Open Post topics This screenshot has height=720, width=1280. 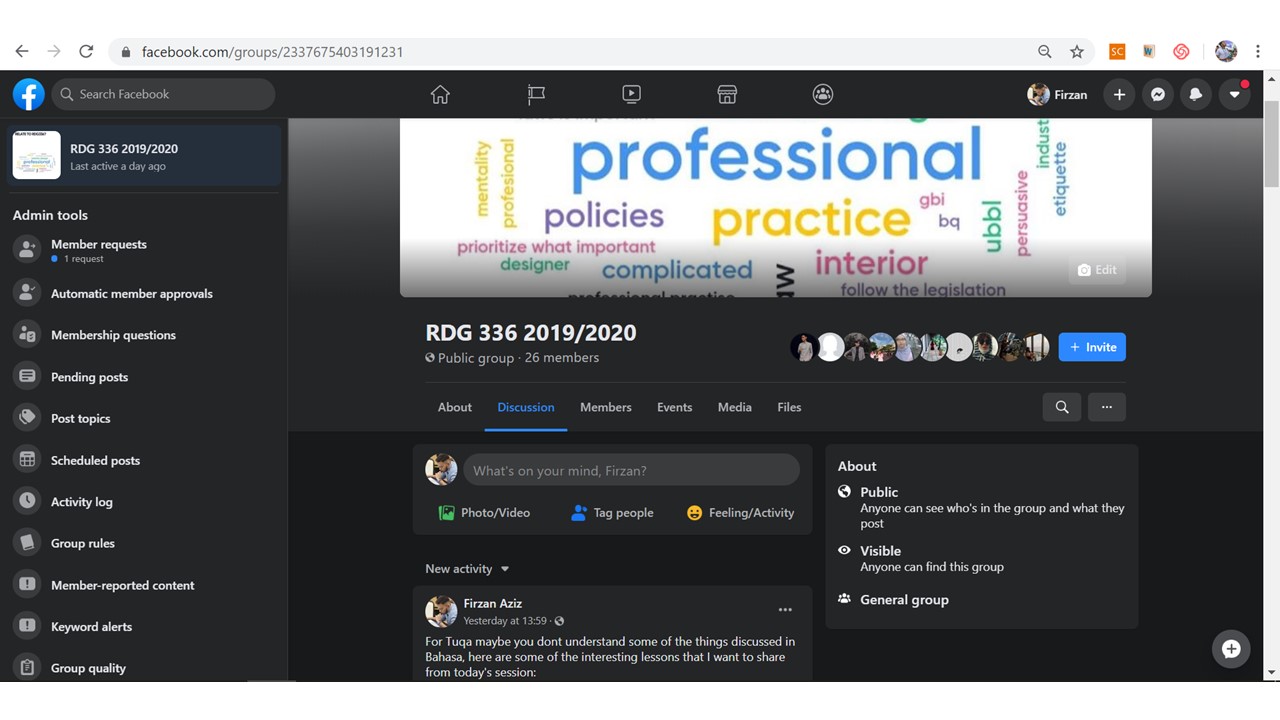[x=144, y=418]
